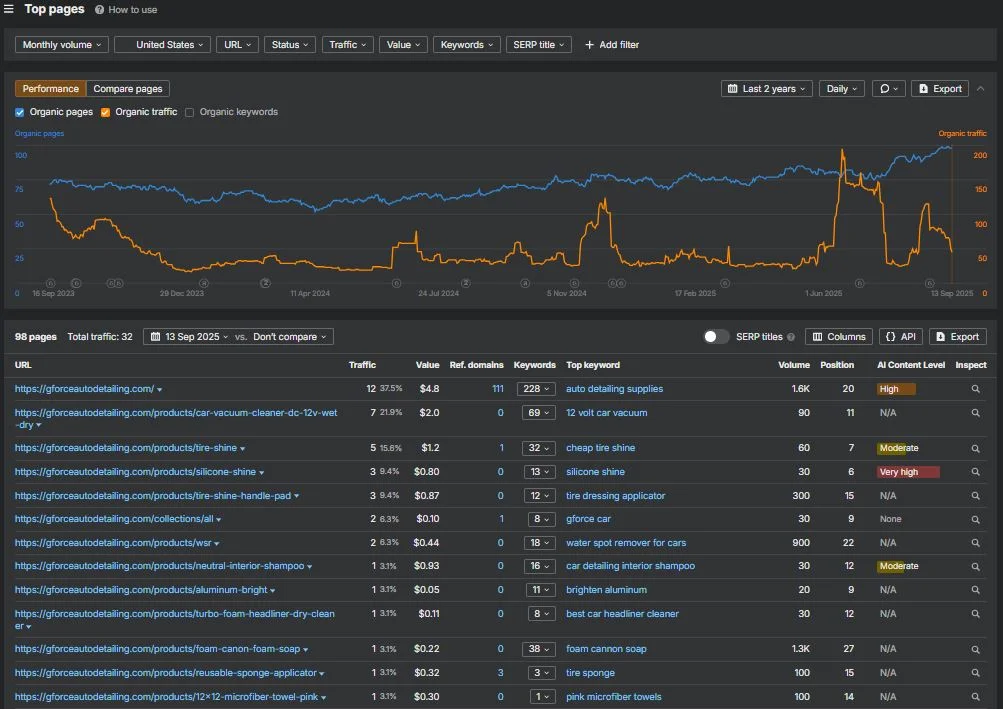This screenshot has height=709, width=1003.
Task: Click the chart marker labeled 2 near Apr 2024
Action: tap(265, 283)
